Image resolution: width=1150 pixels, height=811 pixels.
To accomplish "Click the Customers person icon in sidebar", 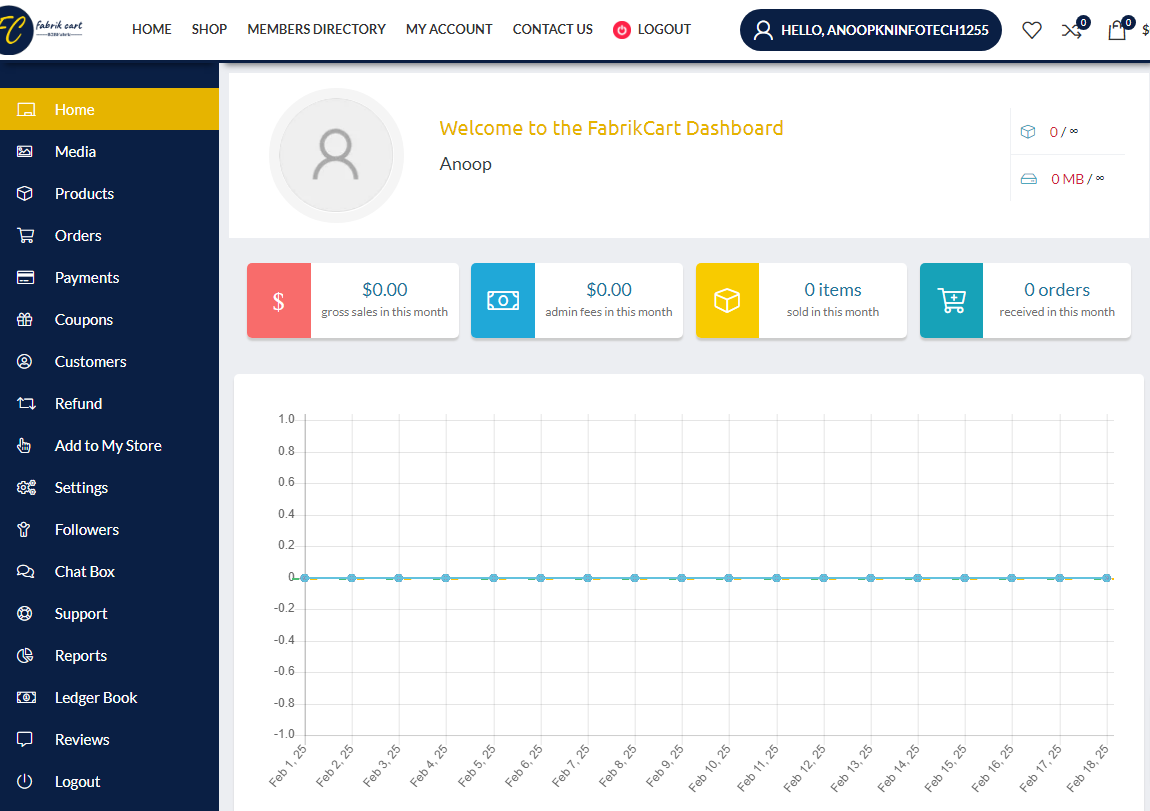I will click(25, 362).
